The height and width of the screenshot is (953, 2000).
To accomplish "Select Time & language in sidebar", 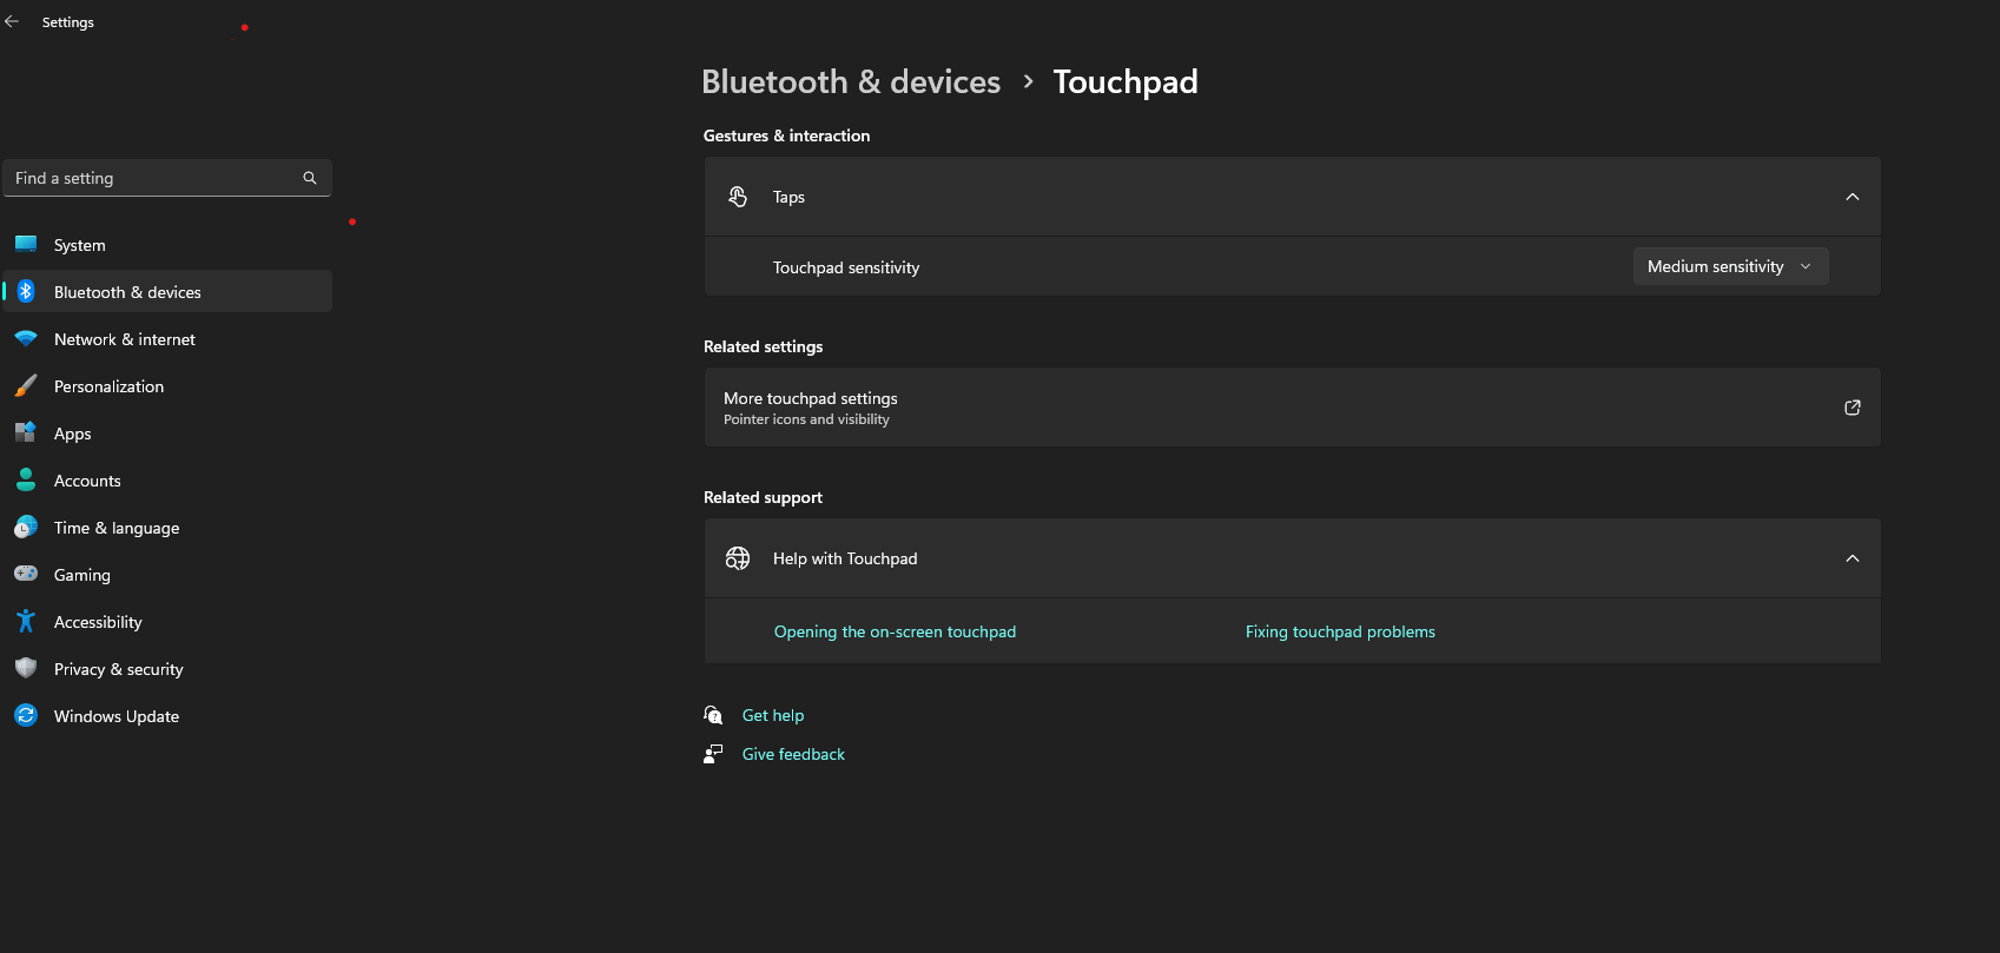I will (116, 528).
